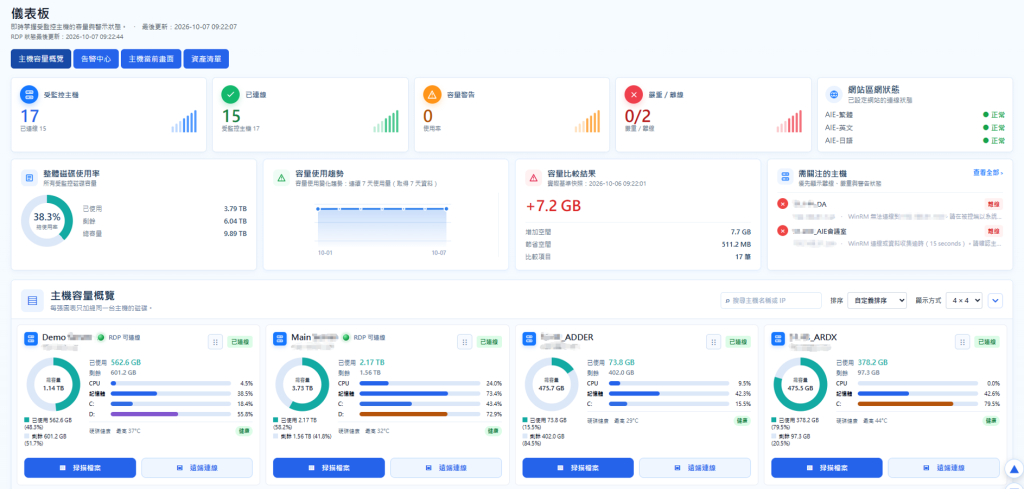Screen dimensions: 1024x489
Task: Click the blue server icon beside 受監控主機
Action: (29, 95)
